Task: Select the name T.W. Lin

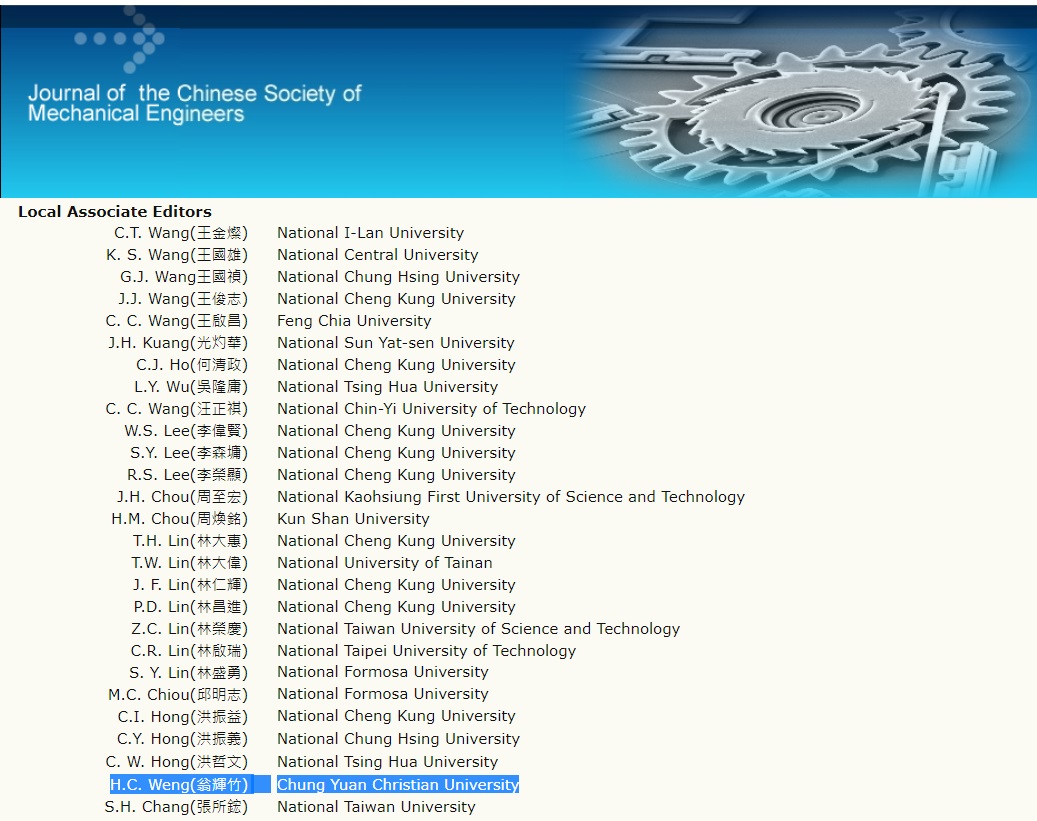Action: (x=189, y=563)
